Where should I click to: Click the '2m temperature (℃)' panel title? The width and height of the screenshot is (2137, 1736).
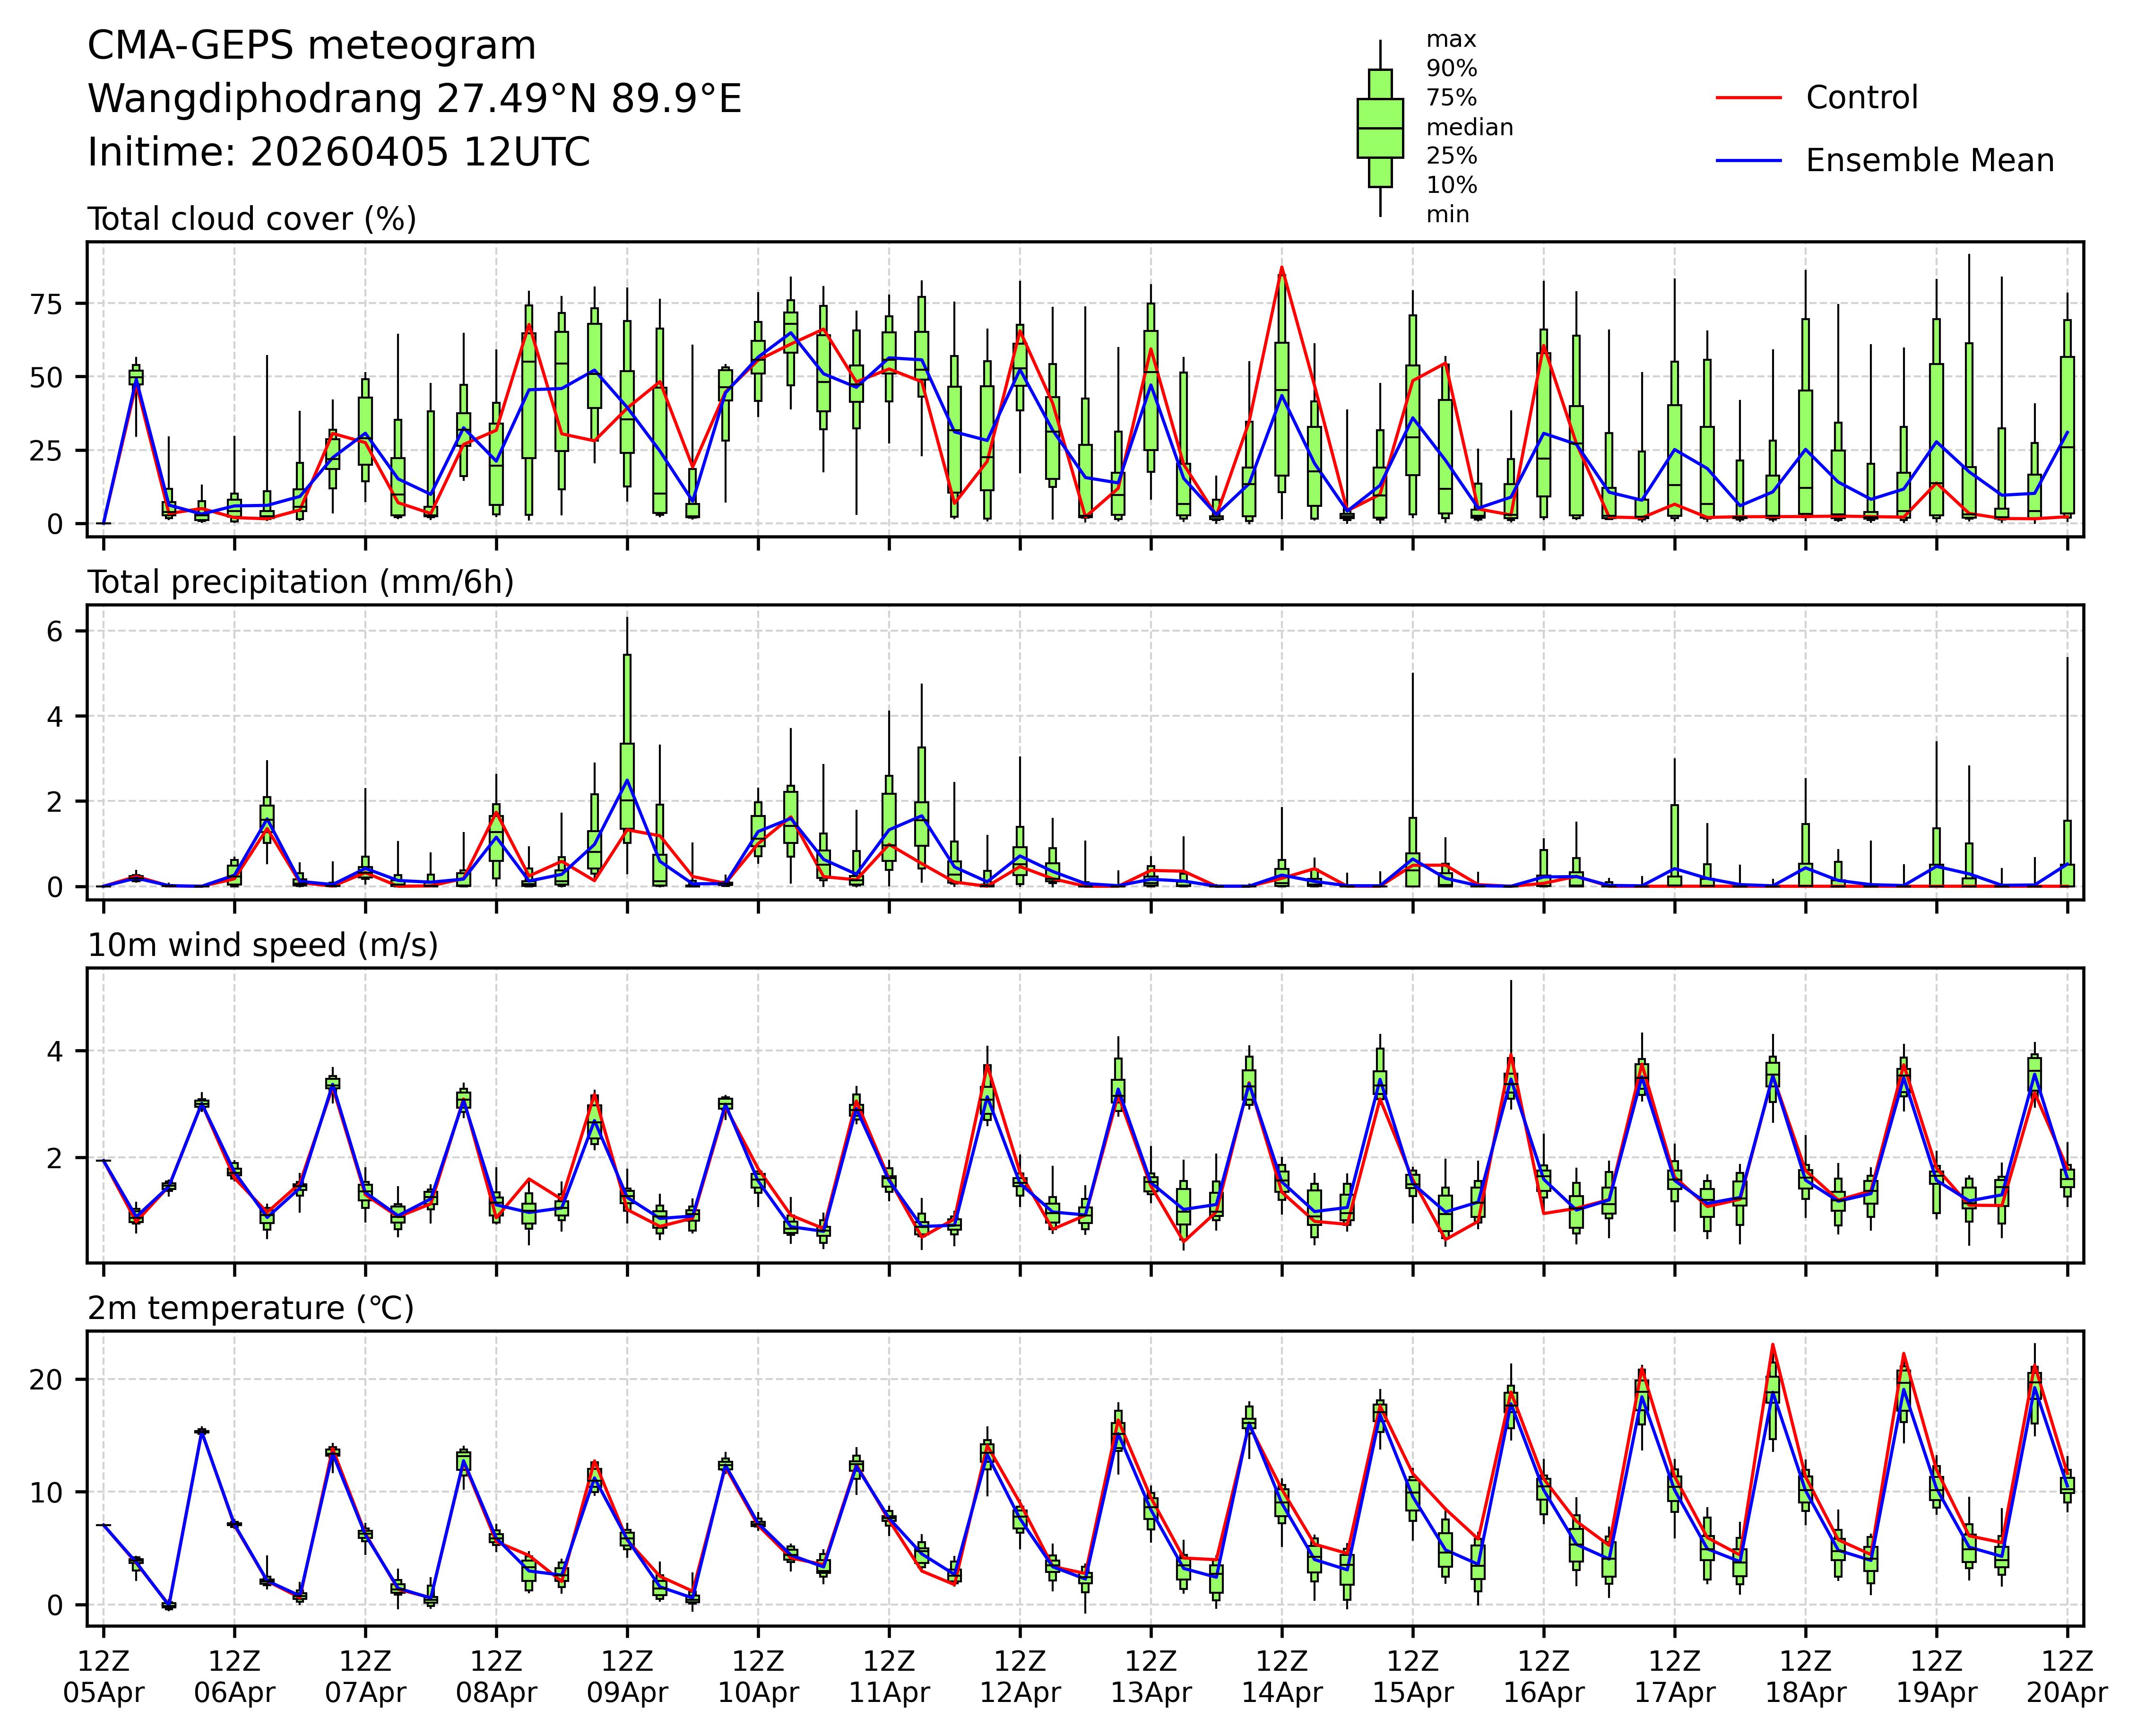(x=250, y=1308)
